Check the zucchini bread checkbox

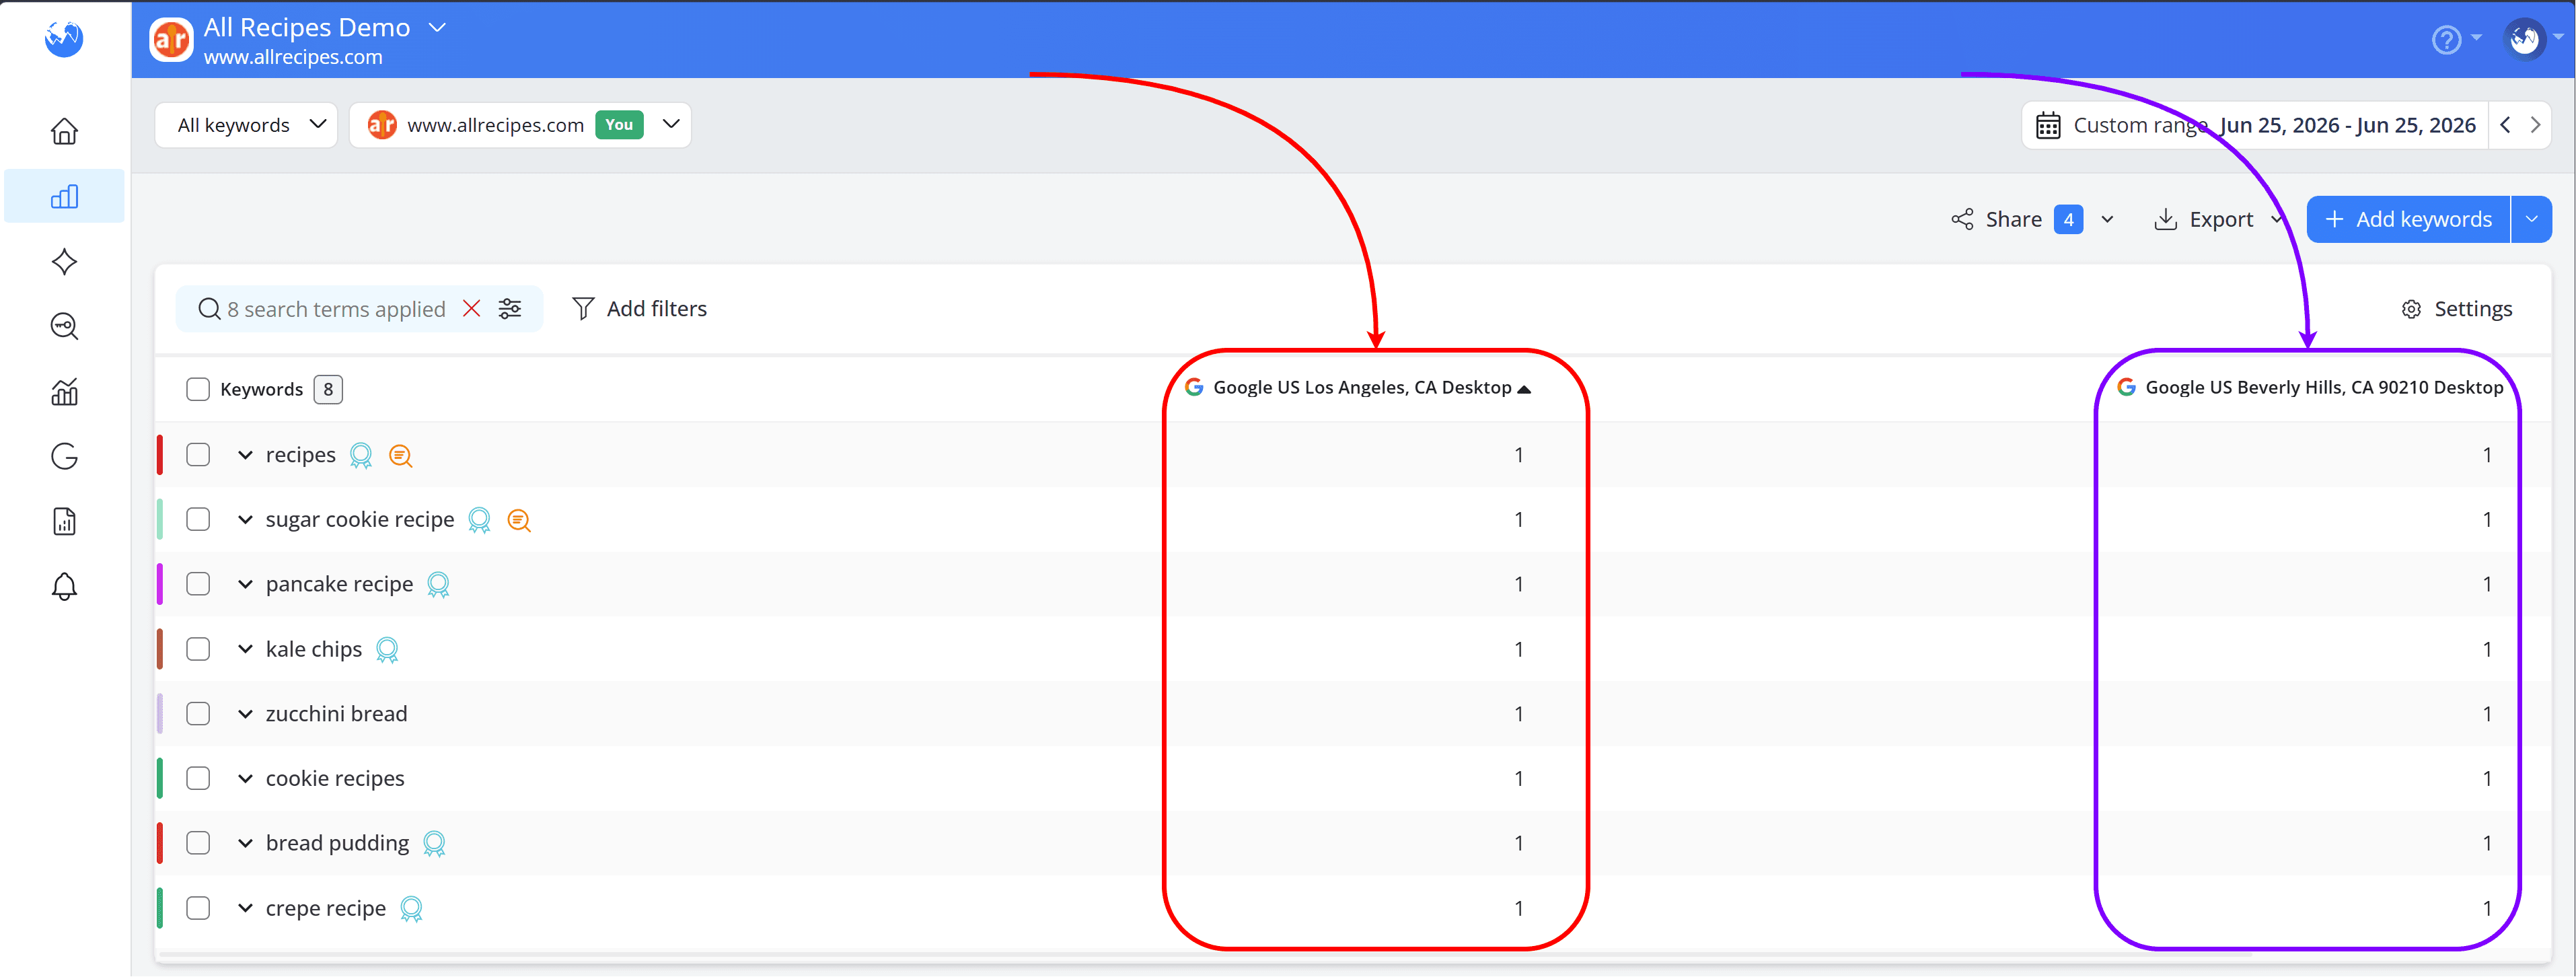click(198, 714)
